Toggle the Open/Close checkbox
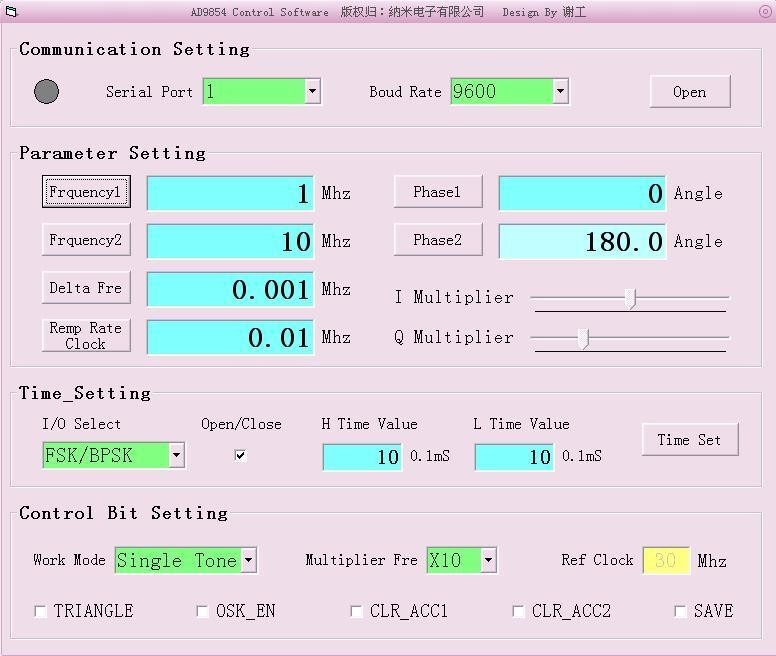The height and width of the screenshot is (656, 776). [x=240, y=455]
